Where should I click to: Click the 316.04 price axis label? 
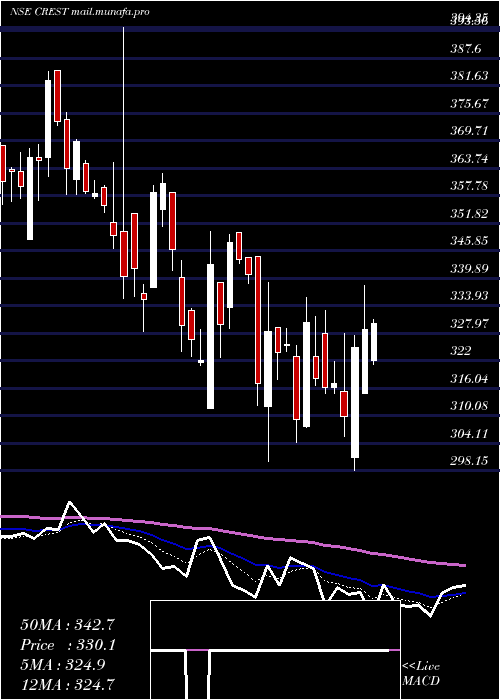coord(469,379)
